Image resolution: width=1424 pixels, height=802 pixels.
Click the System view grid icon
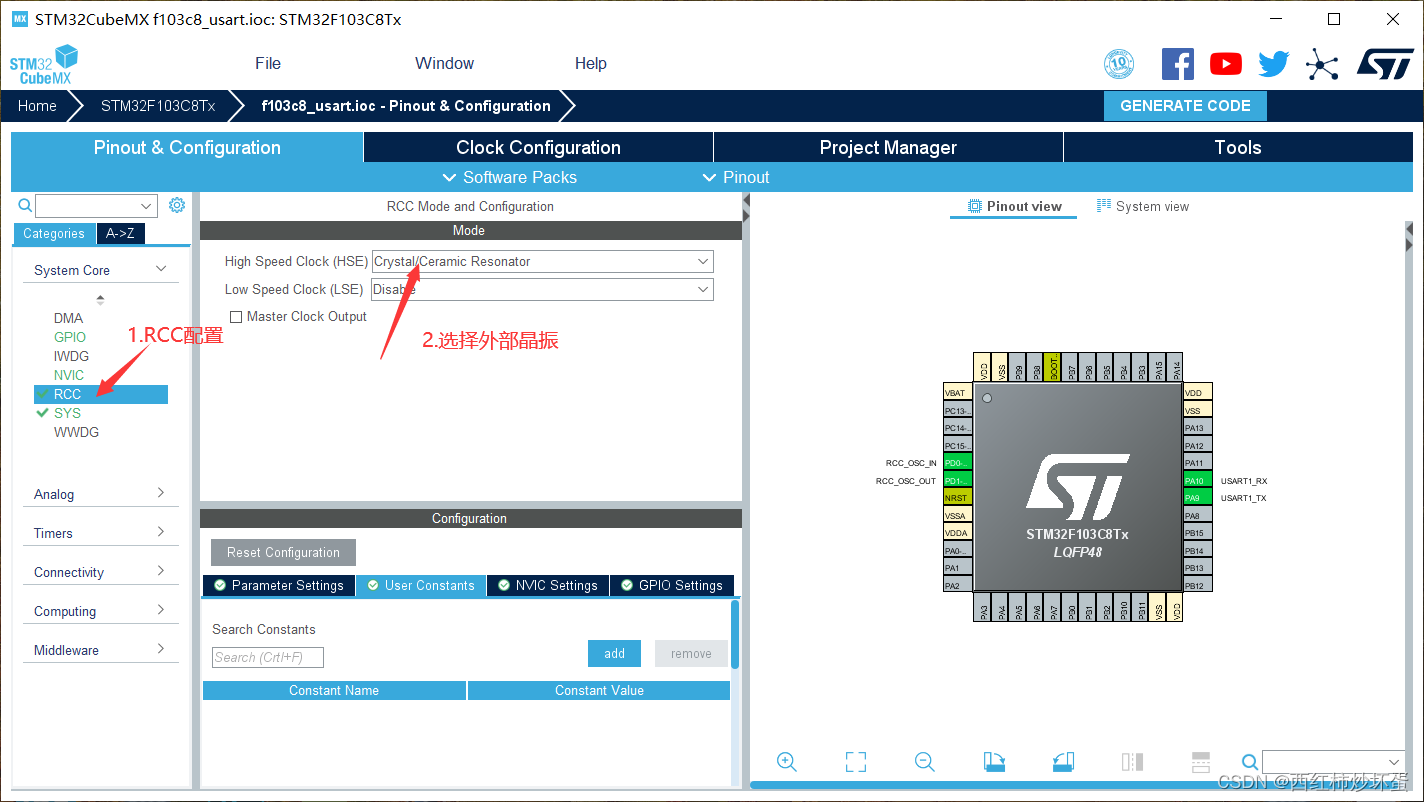(x=1104, y=206)
